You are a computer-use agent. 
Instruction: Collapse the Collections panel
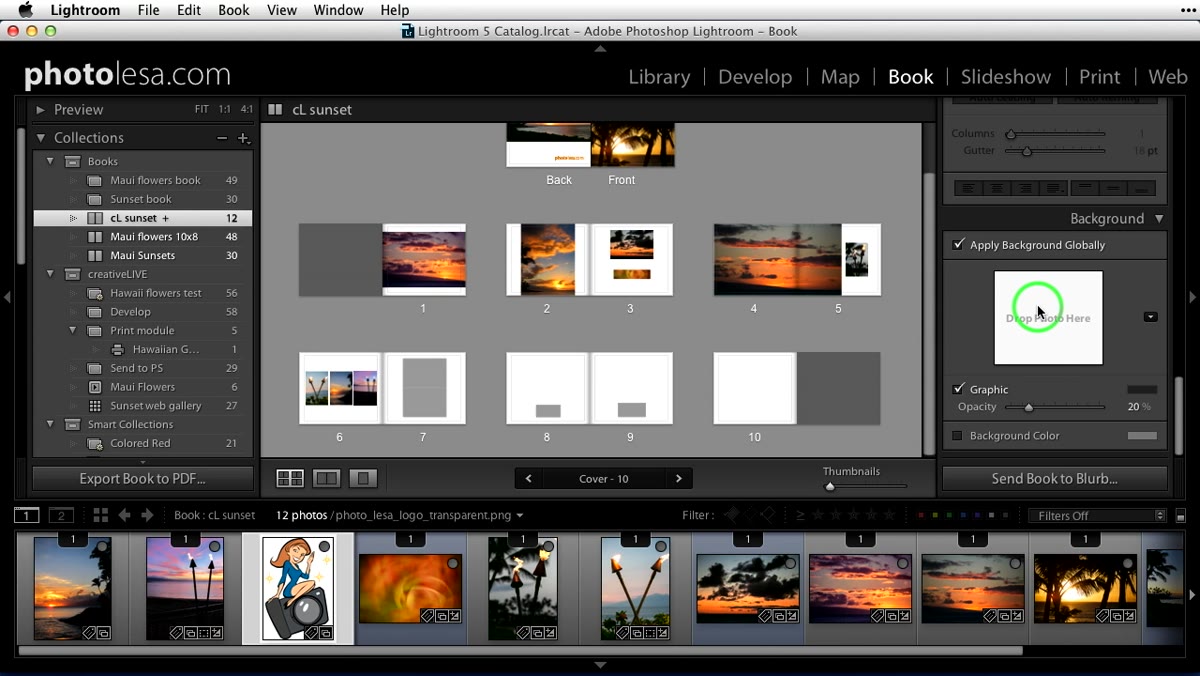[41, 138]
